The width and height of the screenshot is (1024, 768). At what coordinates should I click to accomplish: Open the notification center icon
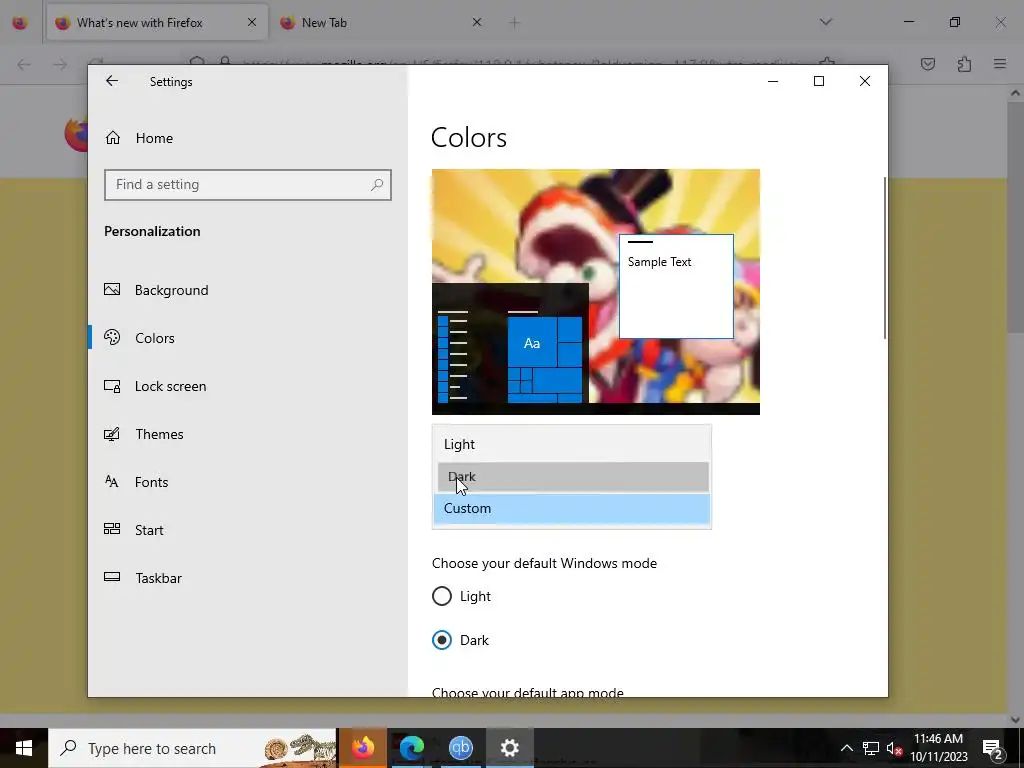[x=993, y=748]
